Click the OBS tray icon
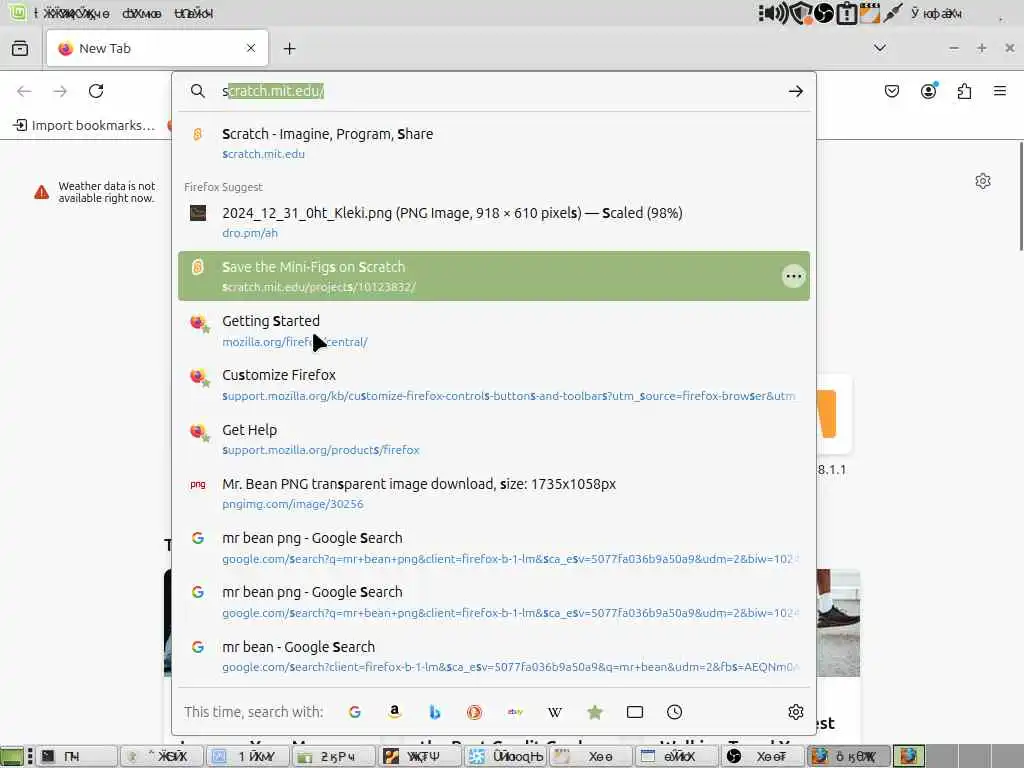The width and height of the screenshot is (1024, 768). (824, 13)
